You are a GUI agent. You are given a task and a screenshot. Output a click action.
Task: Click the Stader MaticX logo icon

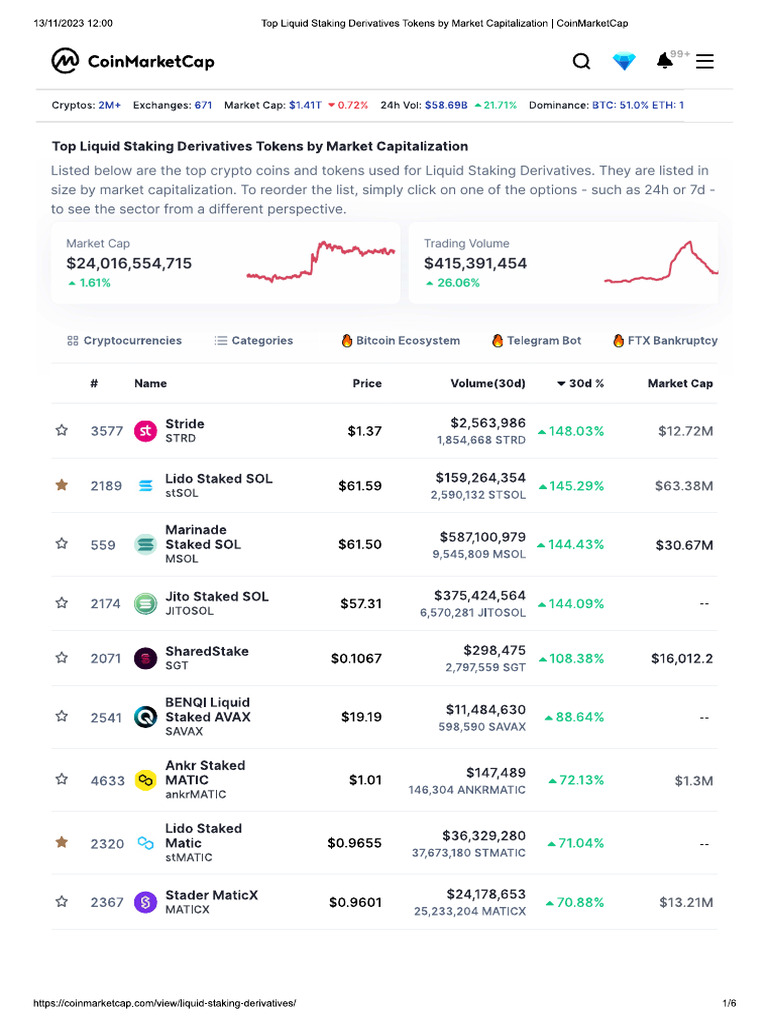(146, 902)
